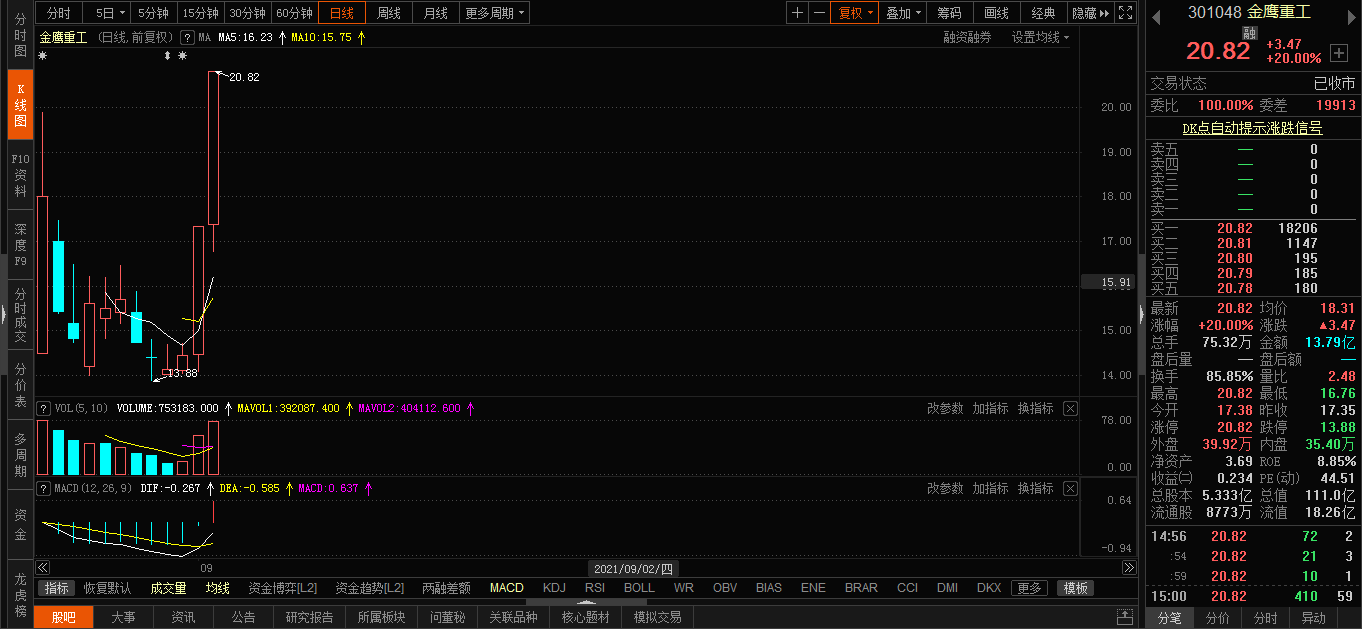Open the 股吧 bottom tab
Viewport: 1362px width, 629px height.
pos(63,617)
